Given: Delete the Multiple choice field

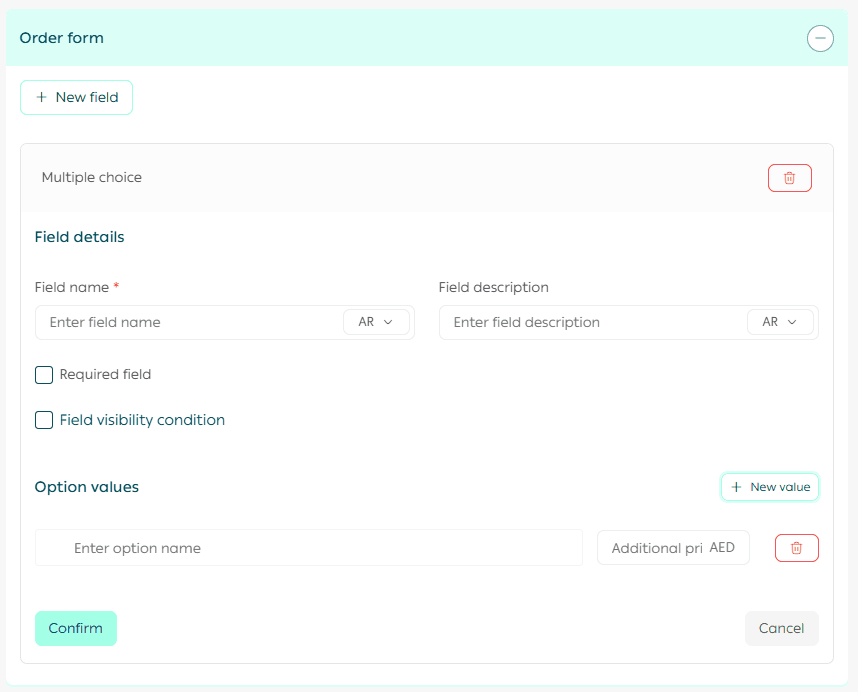Looking at the screenshot, I should (x=789, y=178).
